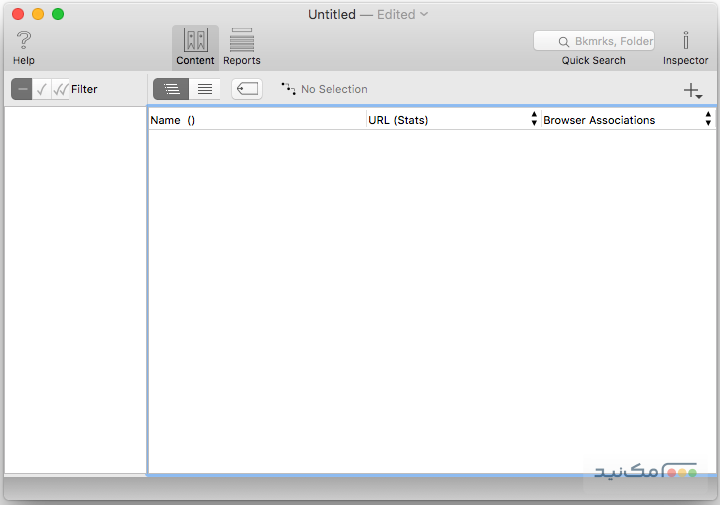Select the single checkmark filter segment
The width and height of the screenshot is (720, 505).
[41, 89]
